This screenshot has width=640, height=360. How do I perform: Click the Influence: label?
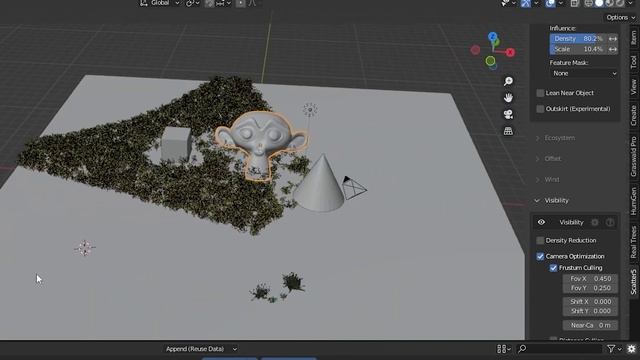(x=562, y=28)
